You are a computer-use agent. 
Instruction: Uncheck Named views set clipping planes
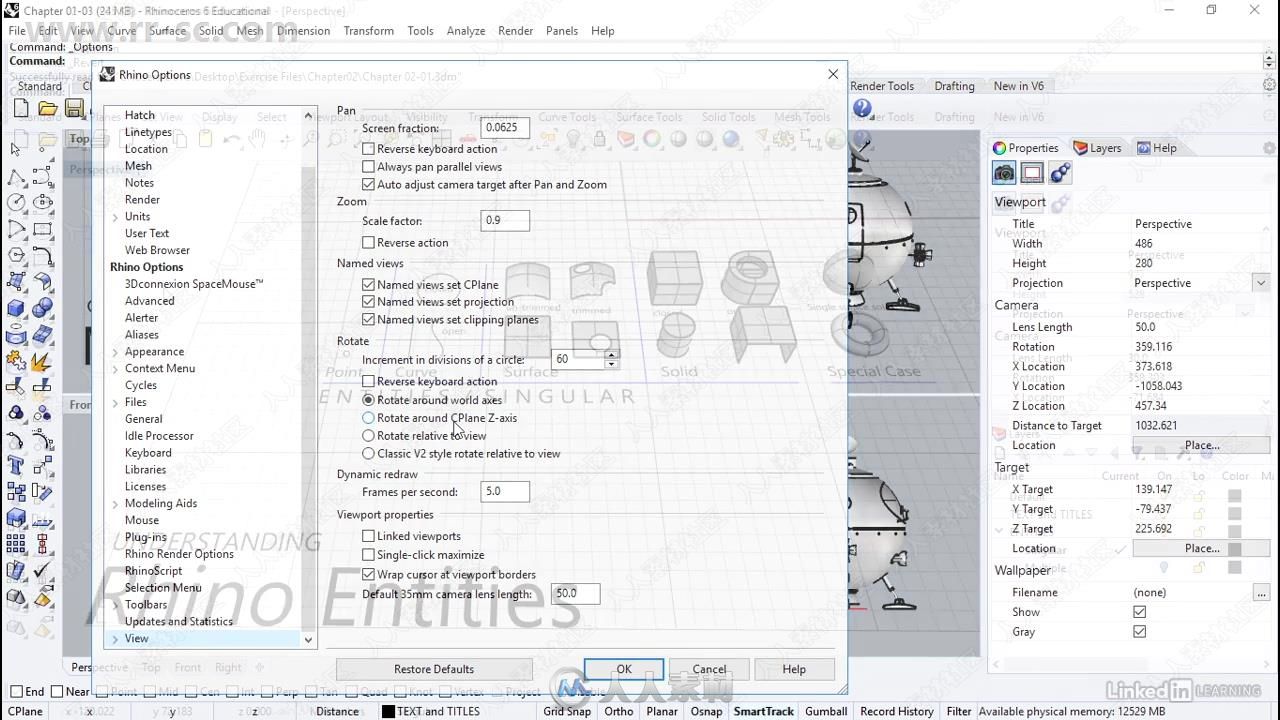368,320
